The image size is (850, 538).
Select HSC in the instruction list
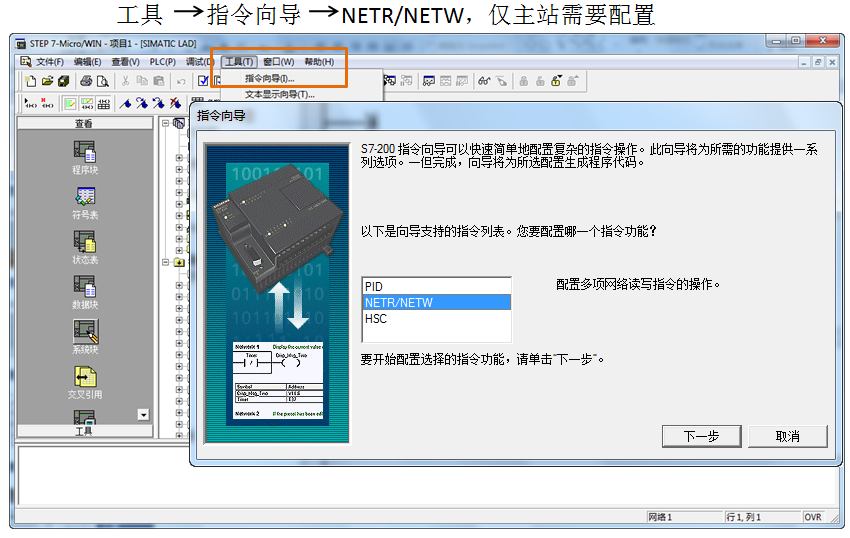point(436,319)
